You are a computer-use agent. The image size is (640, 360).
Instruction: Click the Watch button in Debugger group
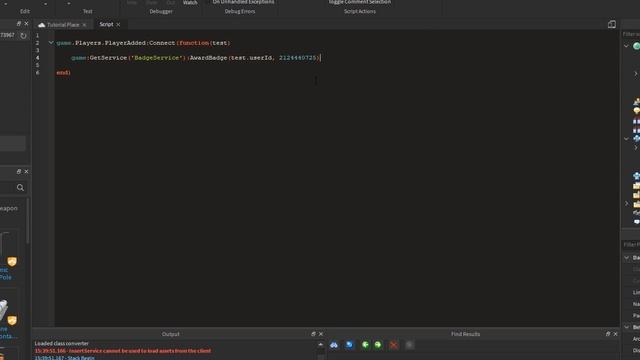point(190,2)
